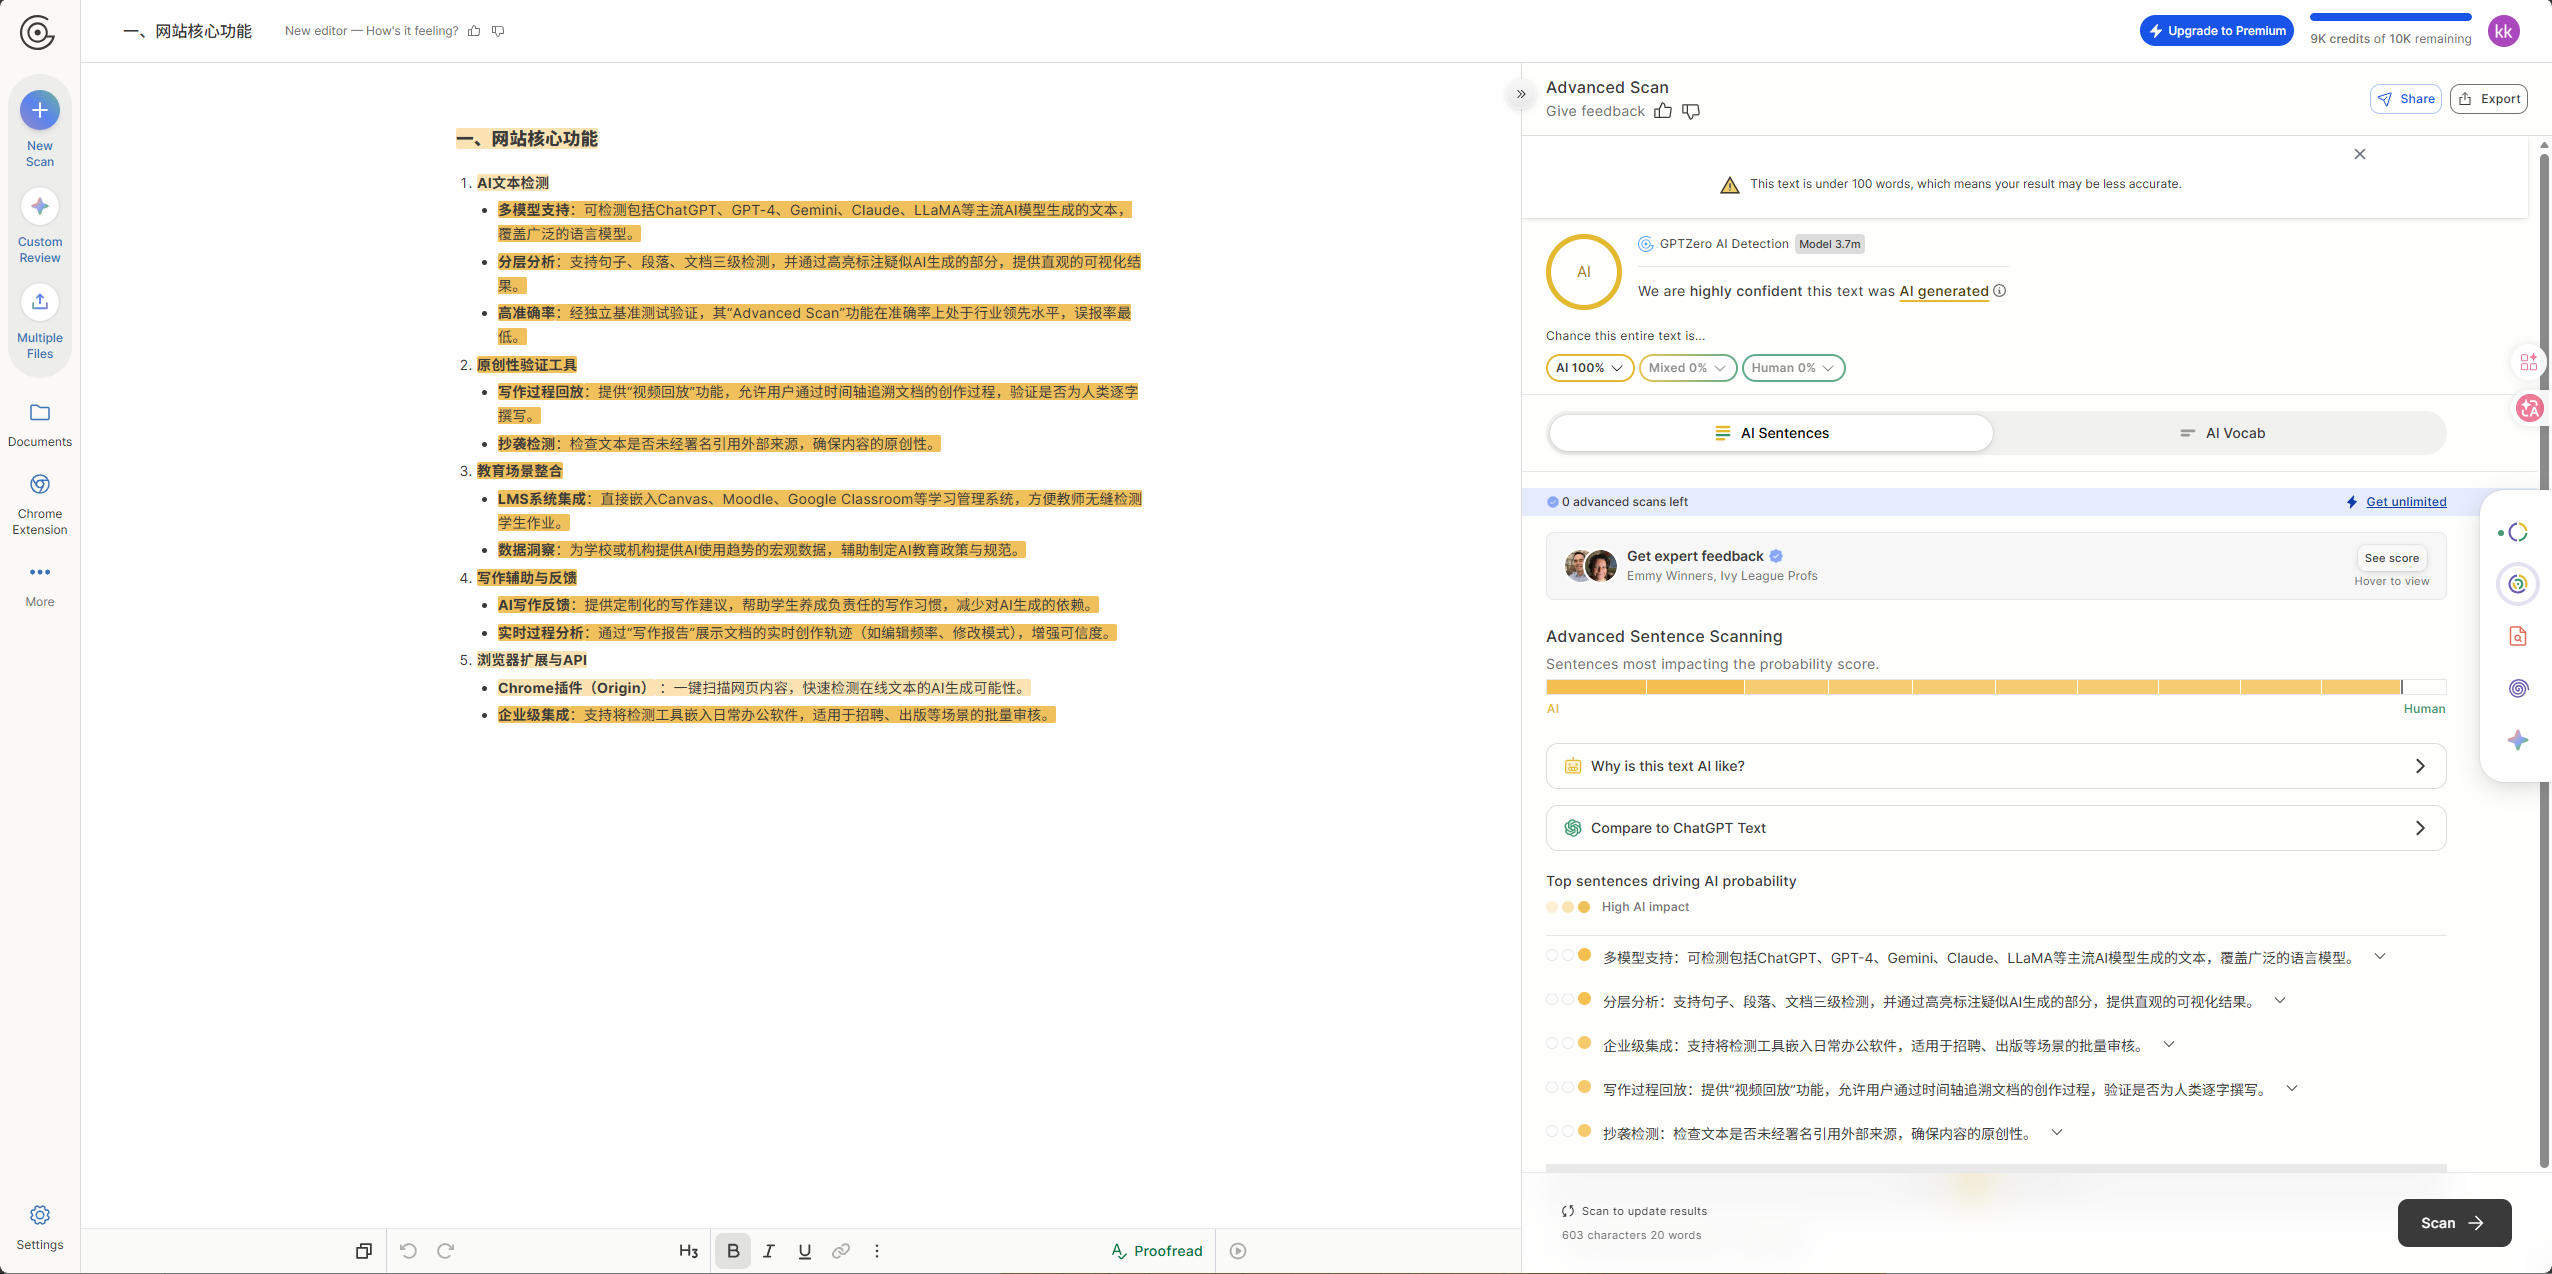Click the play button in the editor toolbar
This screenshot has height=1274, width=2552.
click(x=1238, y=1251)
